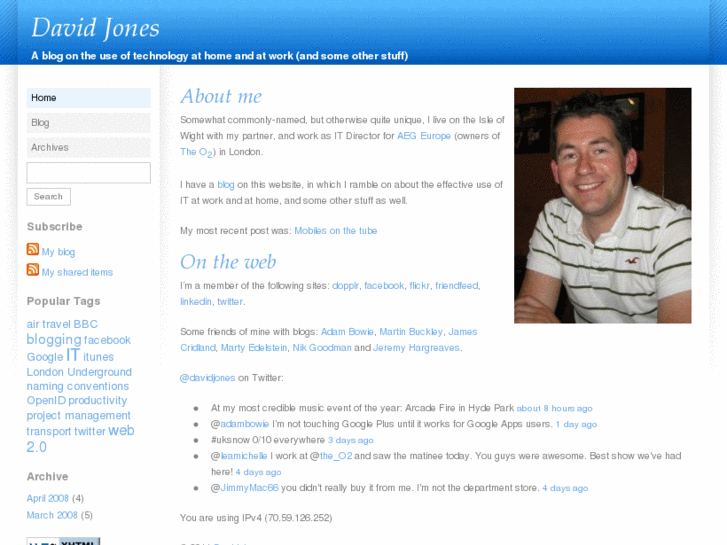Viewport: 727px width, 545px height.
Task: Select the naming conventions tag
Action: click(78, 386)
